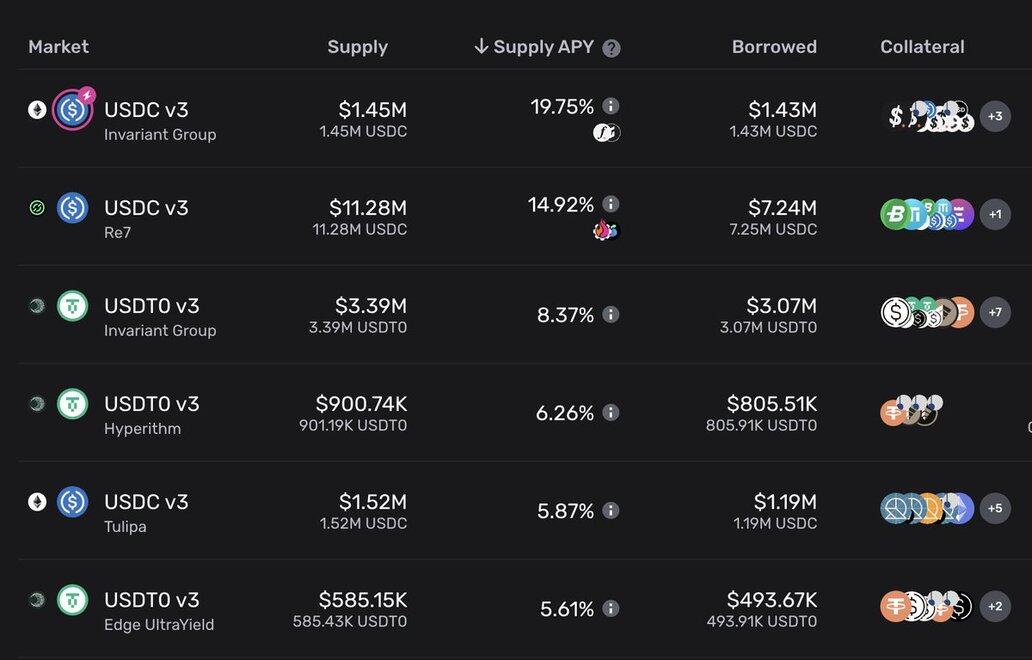Show the +5 additional collateral assets
The image size is (1032, 660).
point(995,509)
